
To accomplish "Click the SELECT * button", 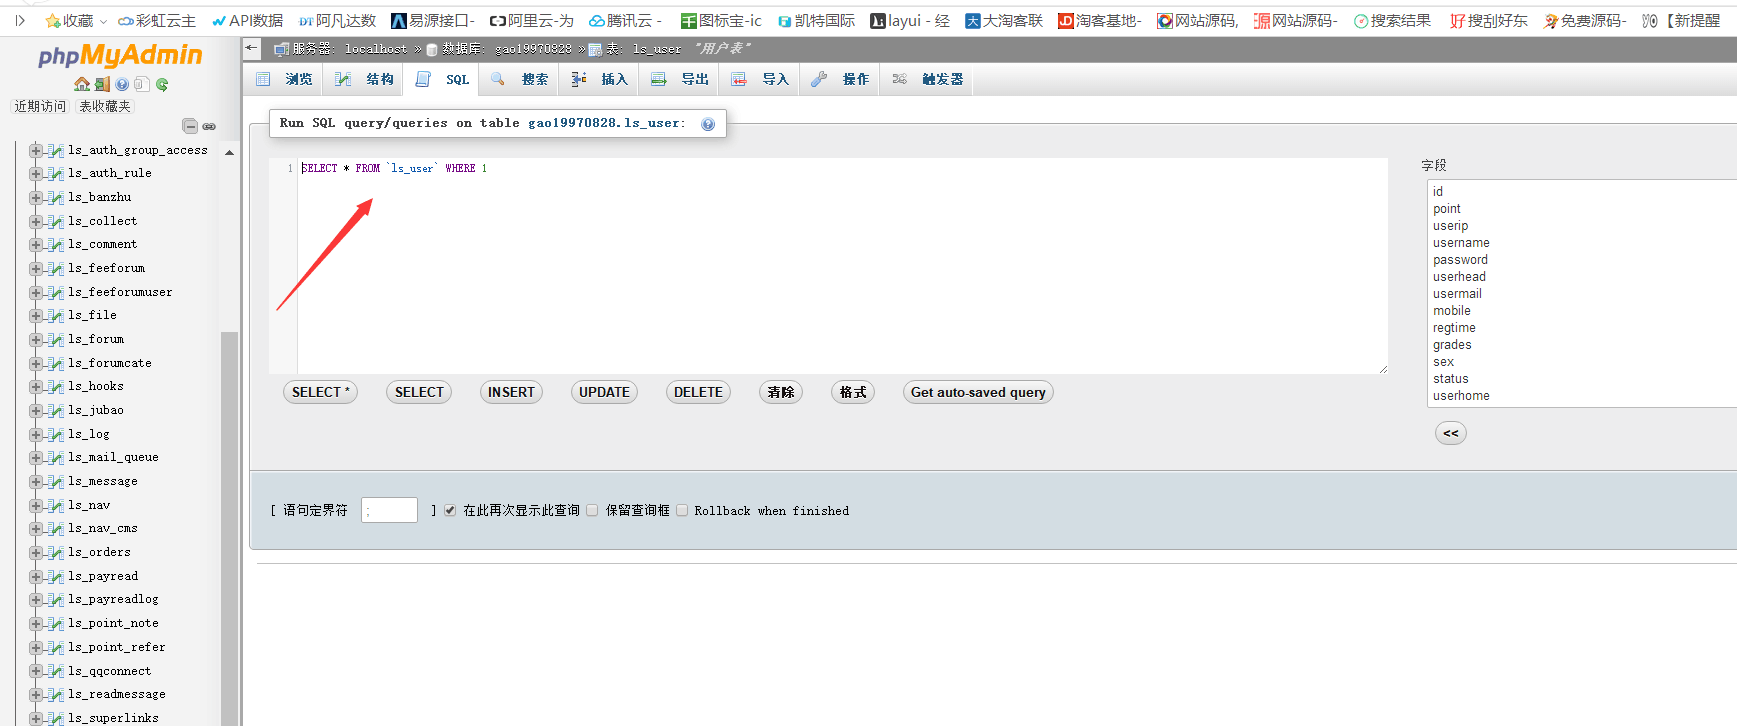I will 320,392.
